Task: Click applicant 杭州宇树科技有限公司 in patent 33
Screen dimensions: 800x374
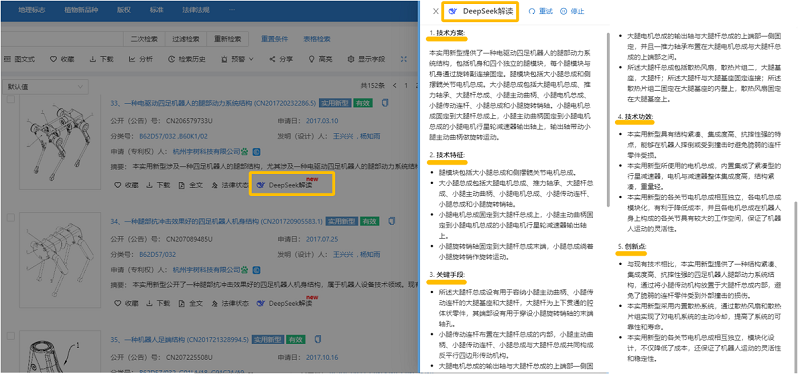Action: [206, 152]
